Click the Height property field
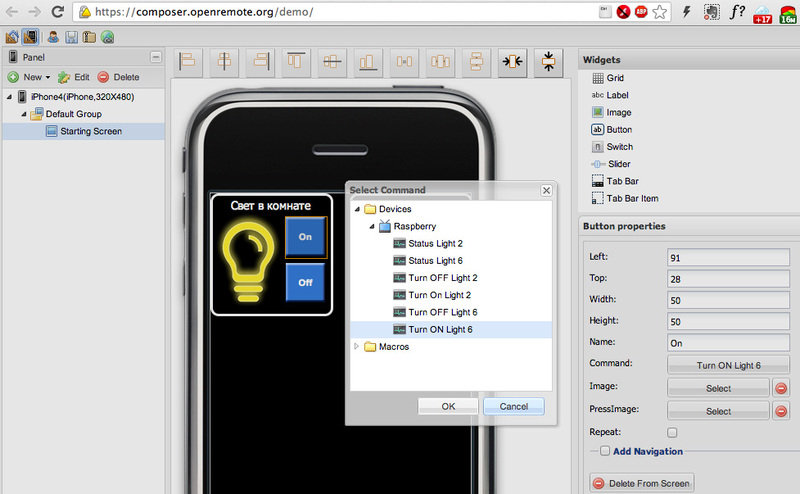 (x=728, y=322)
